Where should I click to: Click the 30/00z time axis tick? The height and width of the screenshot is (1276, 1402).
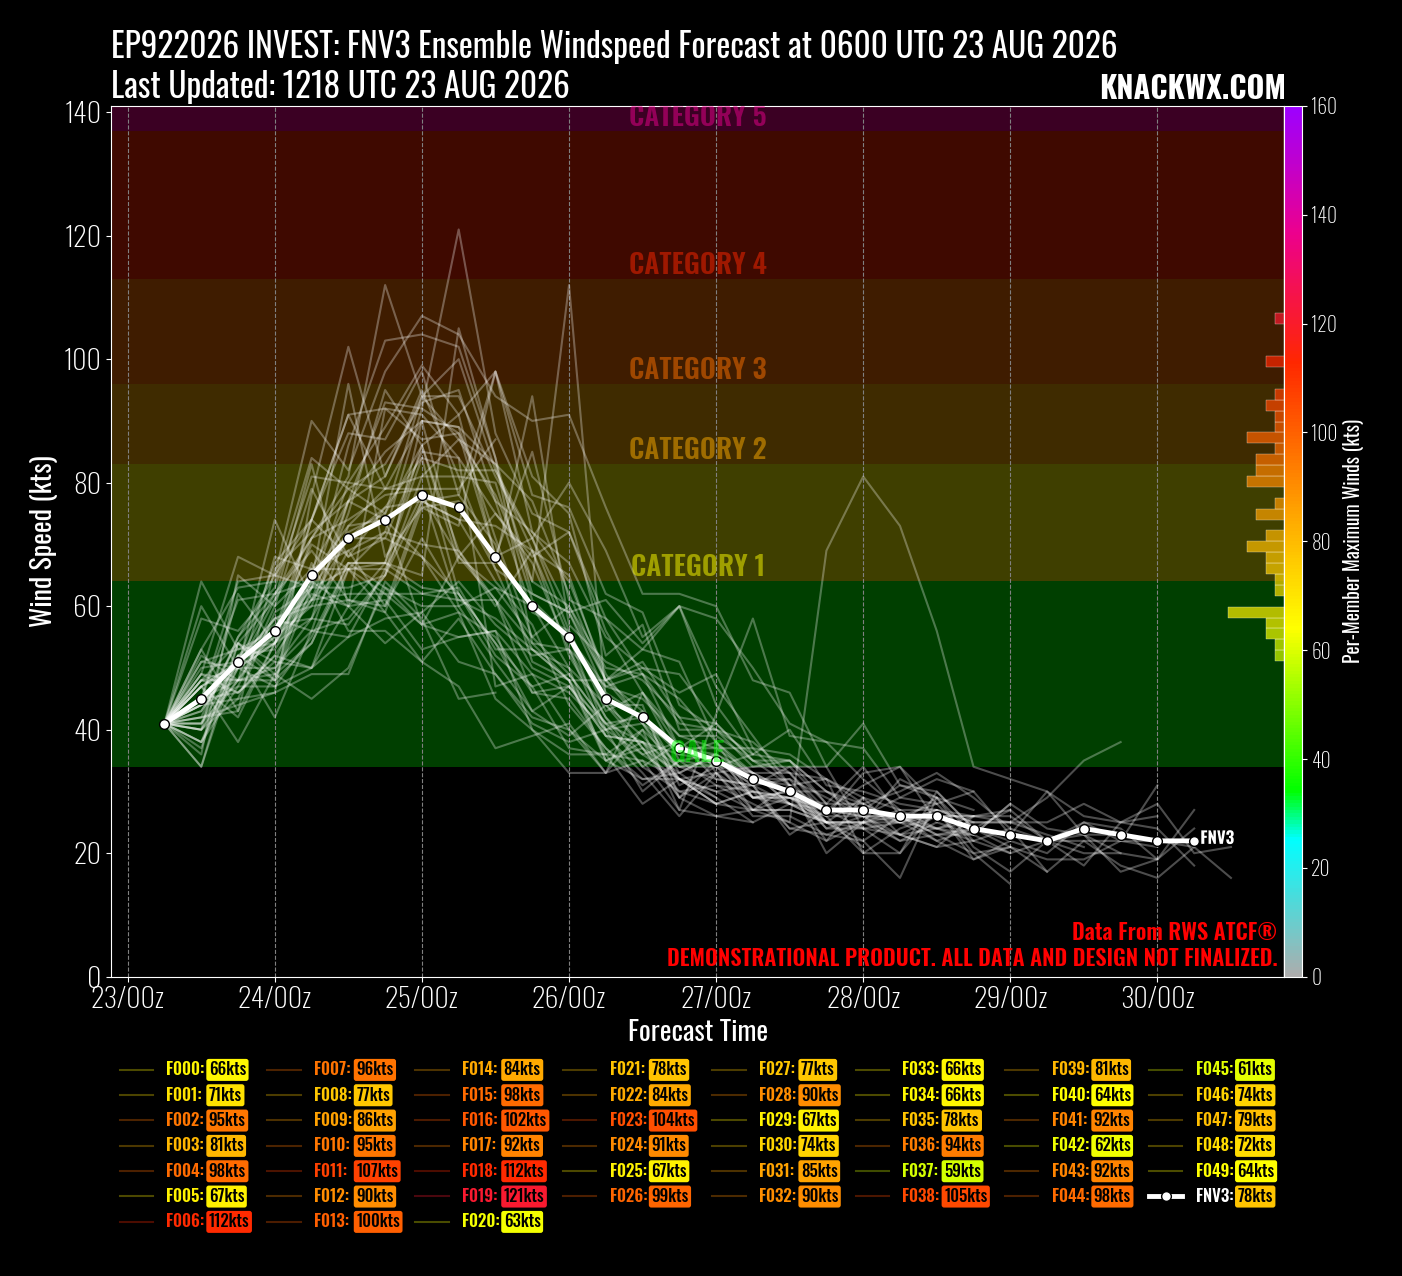[x=1157, y=997]
